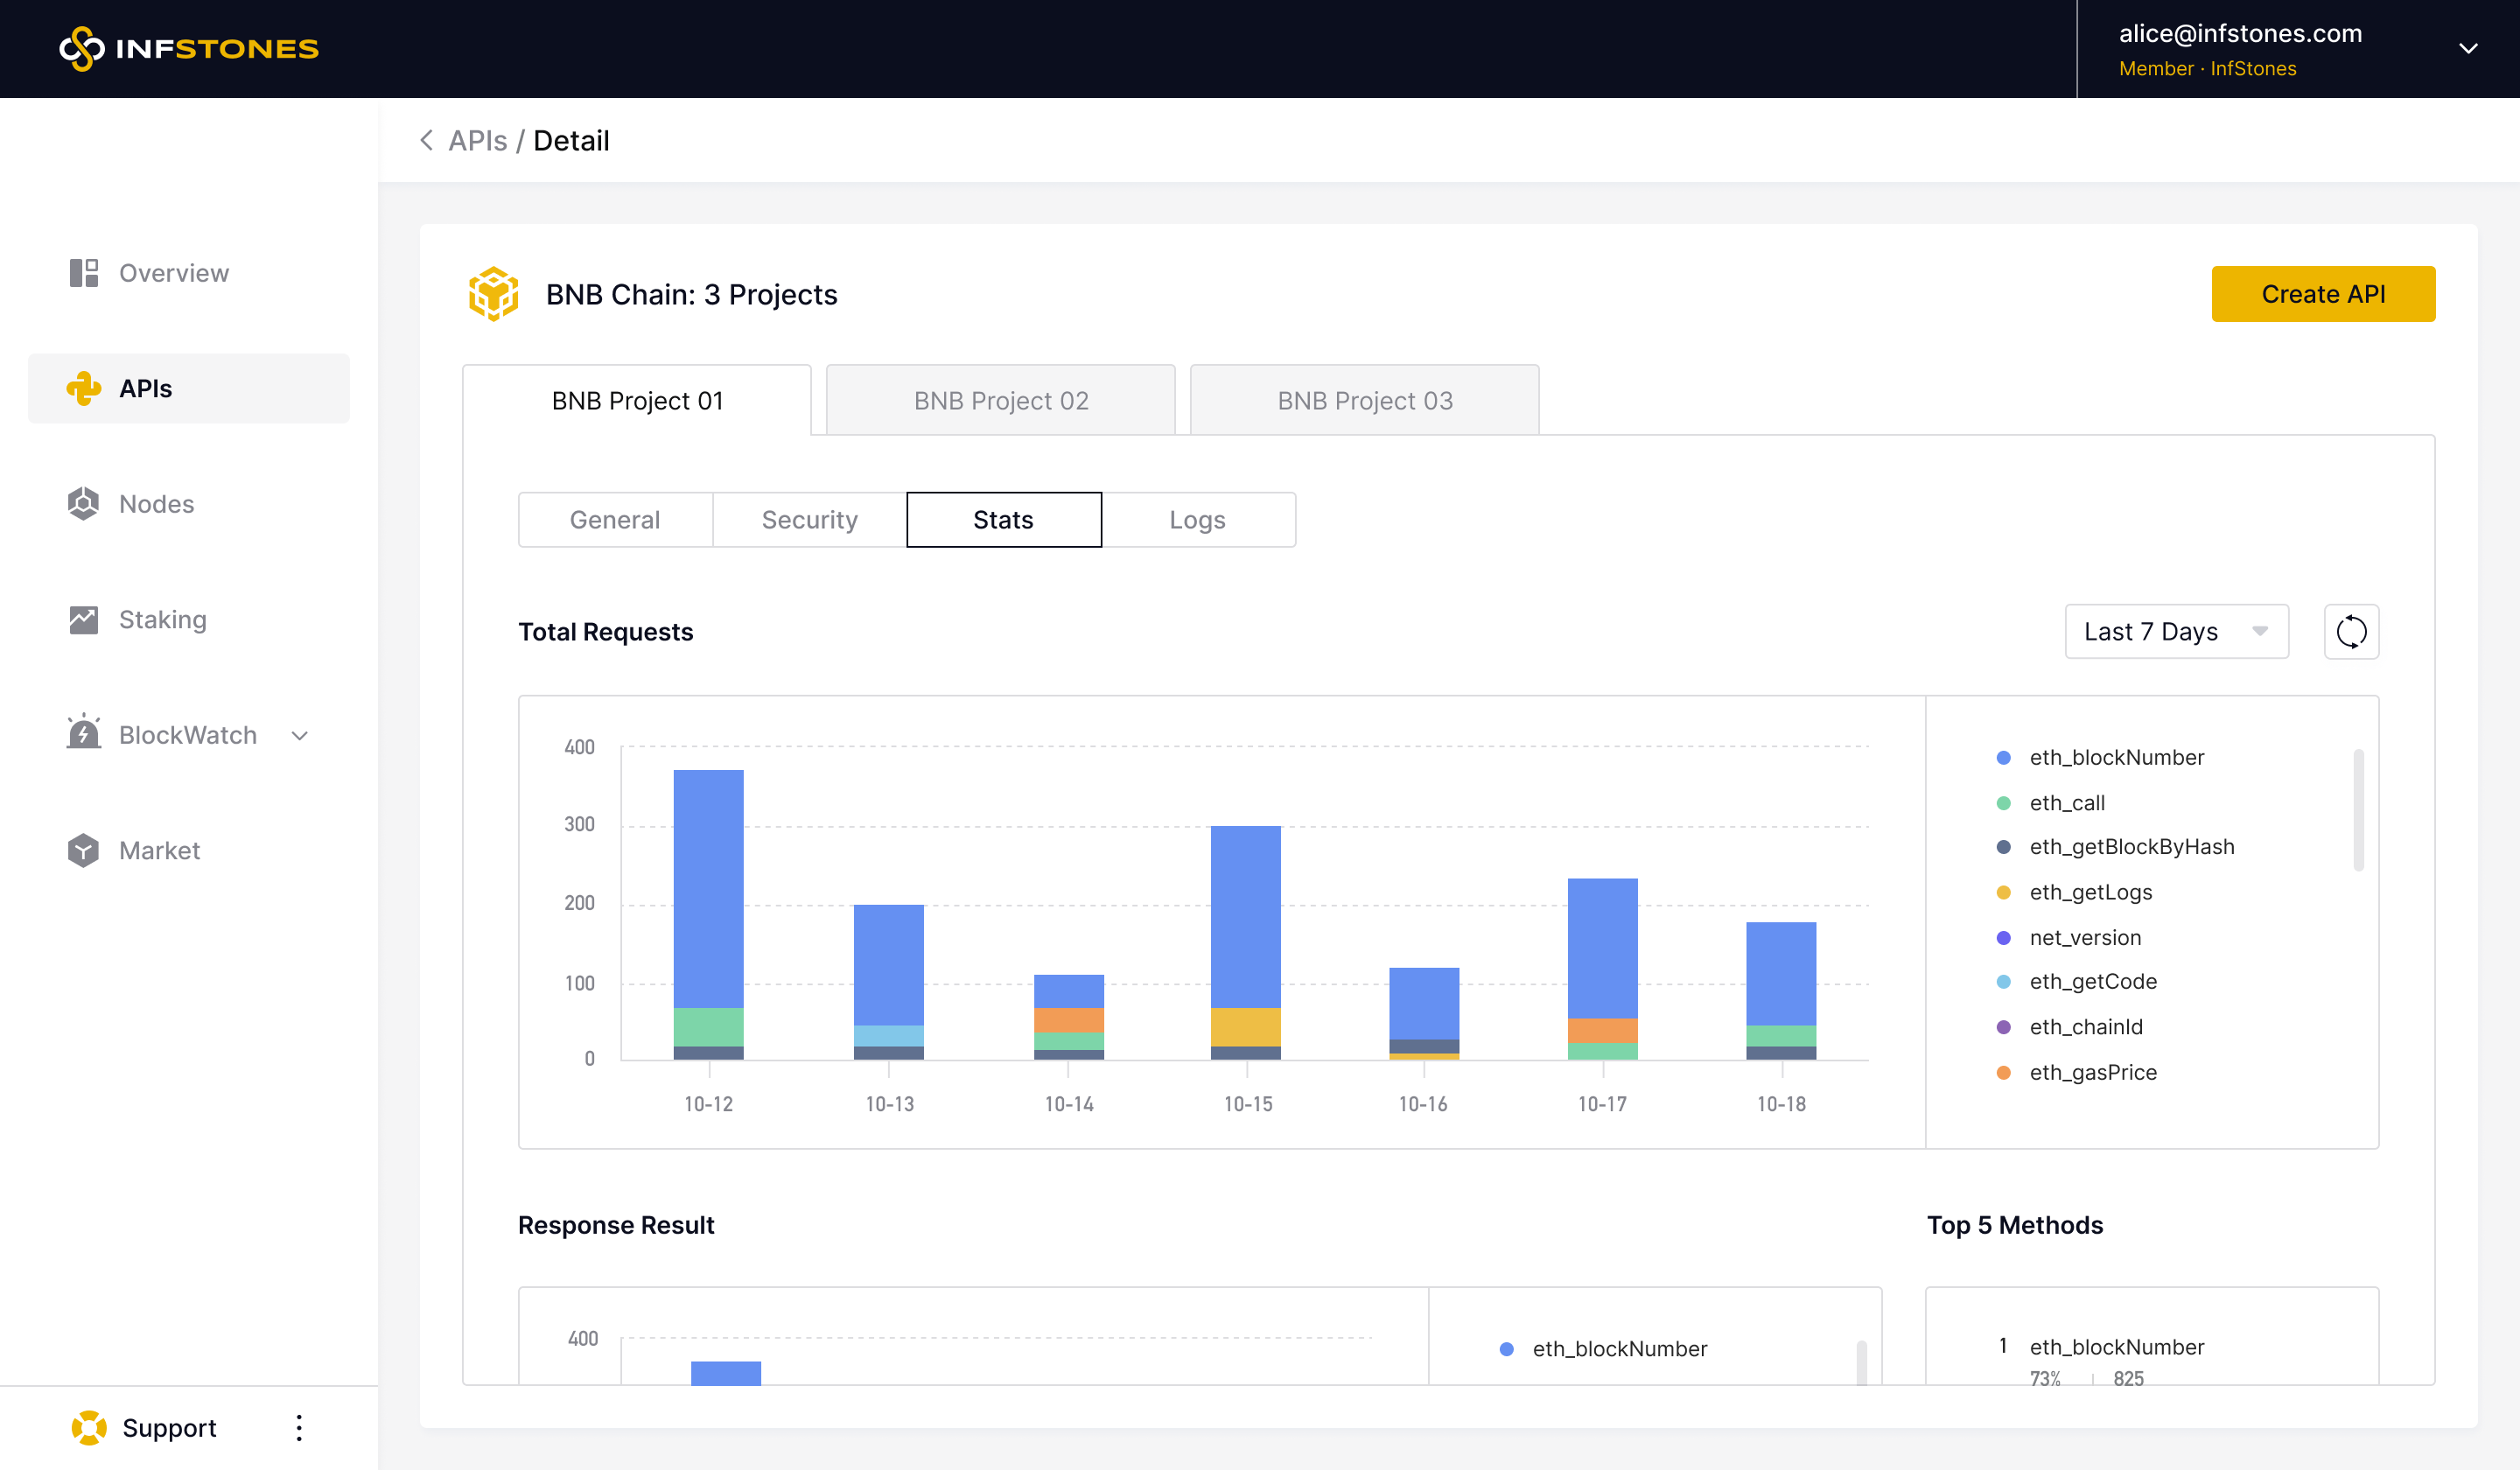Open the Overview sidebar icon
Screen dimensions: 2520x1470
[x=84, y=273]
